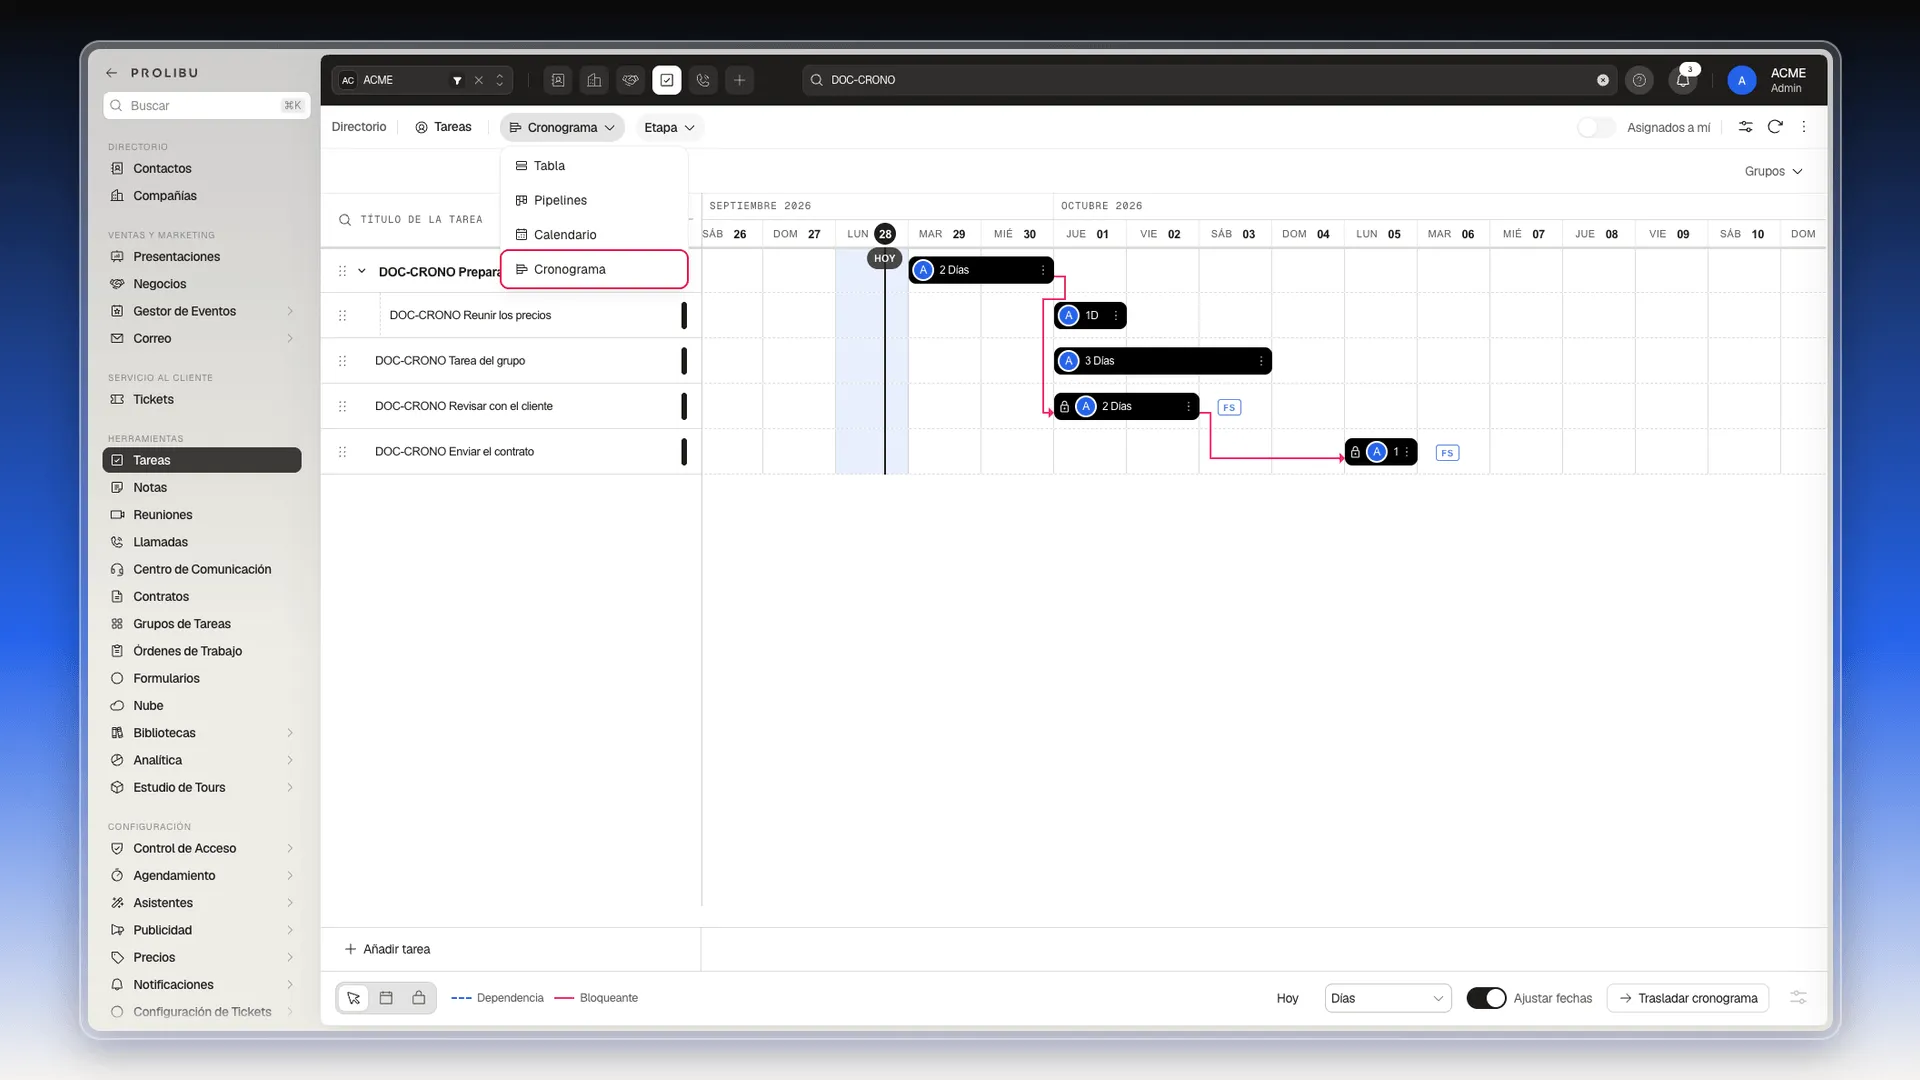
Task: Open the Tareas tab next to Directorio
Action: [443, 127]
